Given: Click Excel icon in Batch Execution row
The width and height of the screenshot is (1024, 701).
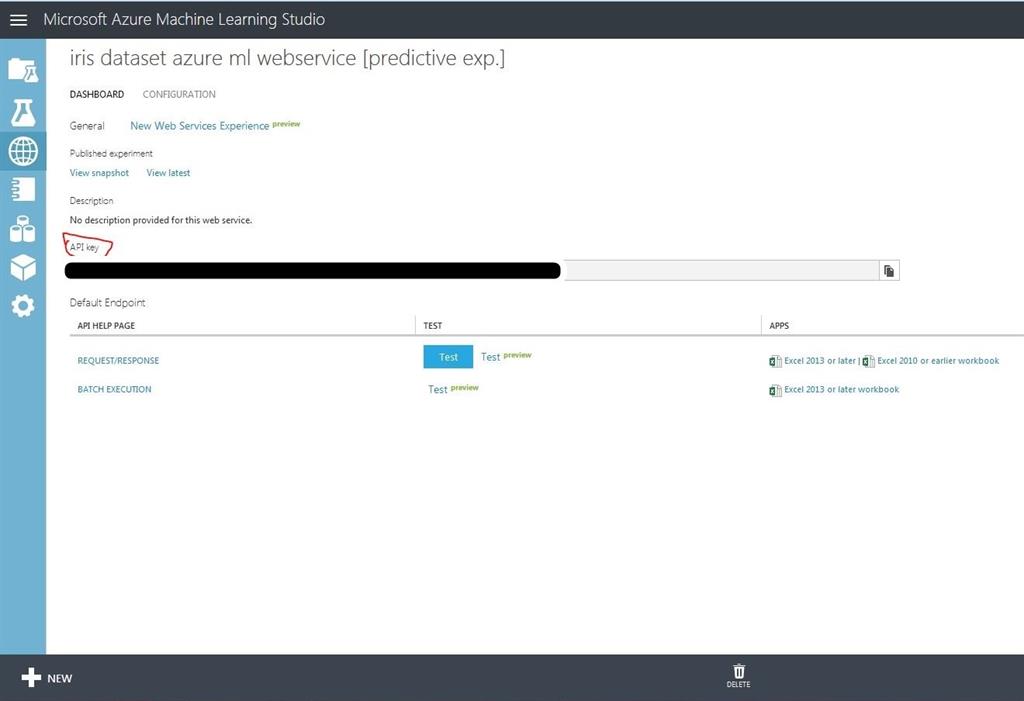Looking at the screenshot, I should 775,390.
